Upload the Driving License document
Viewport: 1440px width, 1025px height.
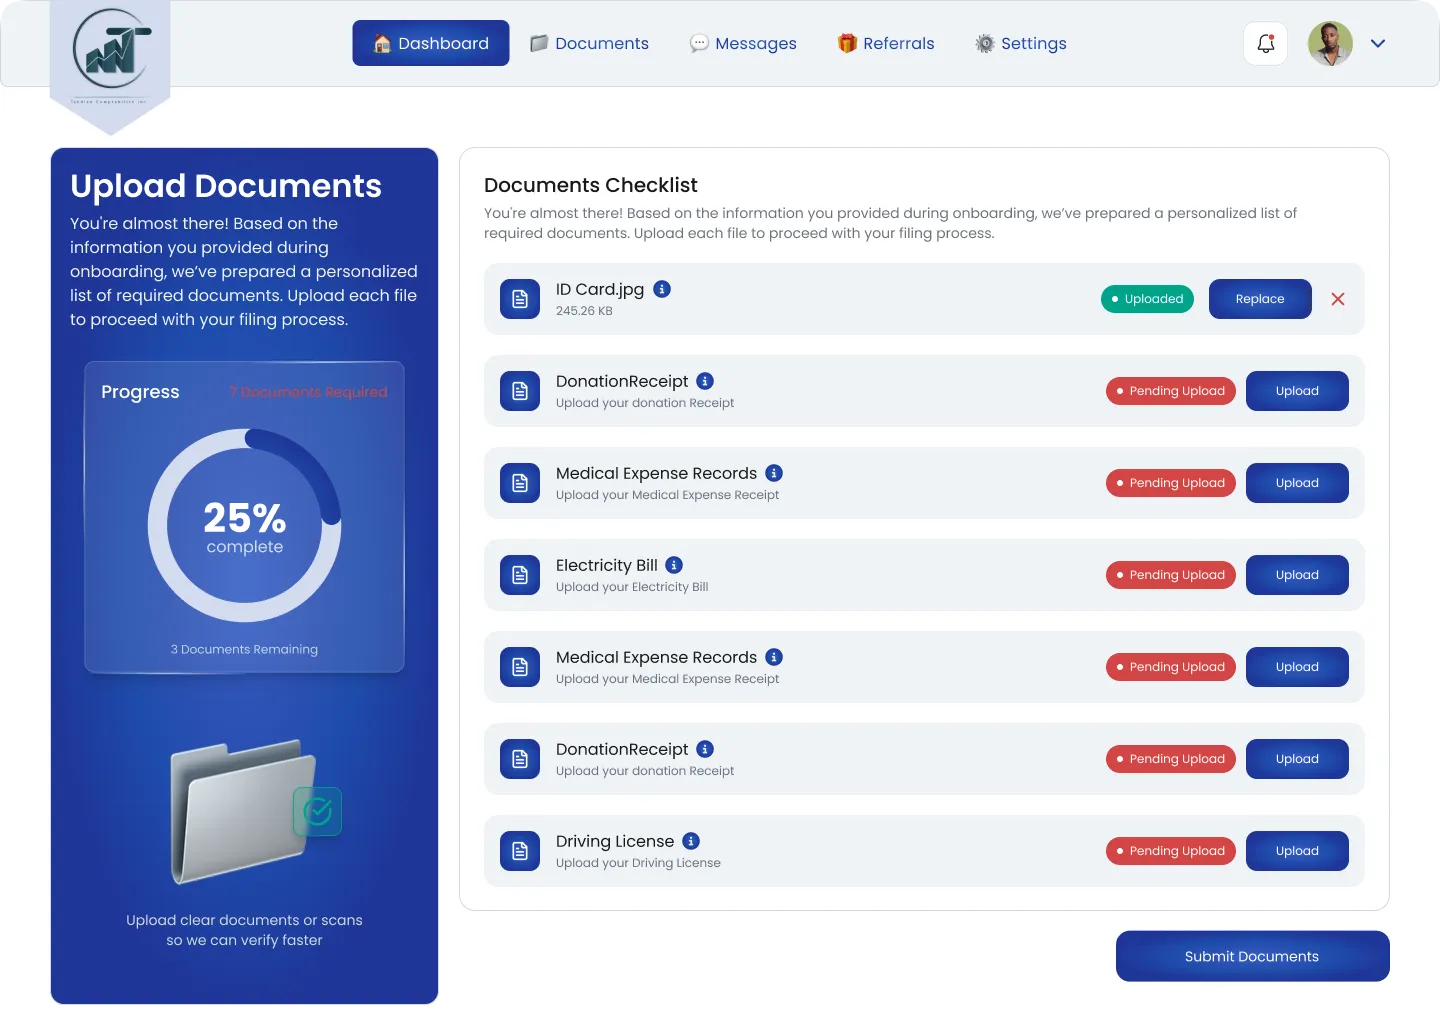coord(1297,851)
